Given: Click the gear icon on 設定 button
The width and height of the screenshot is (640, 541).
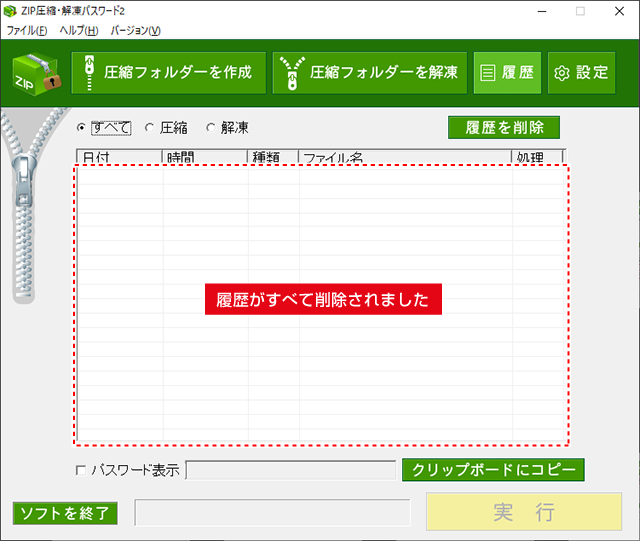Looking at the screenshot, I should coord(562,73).
